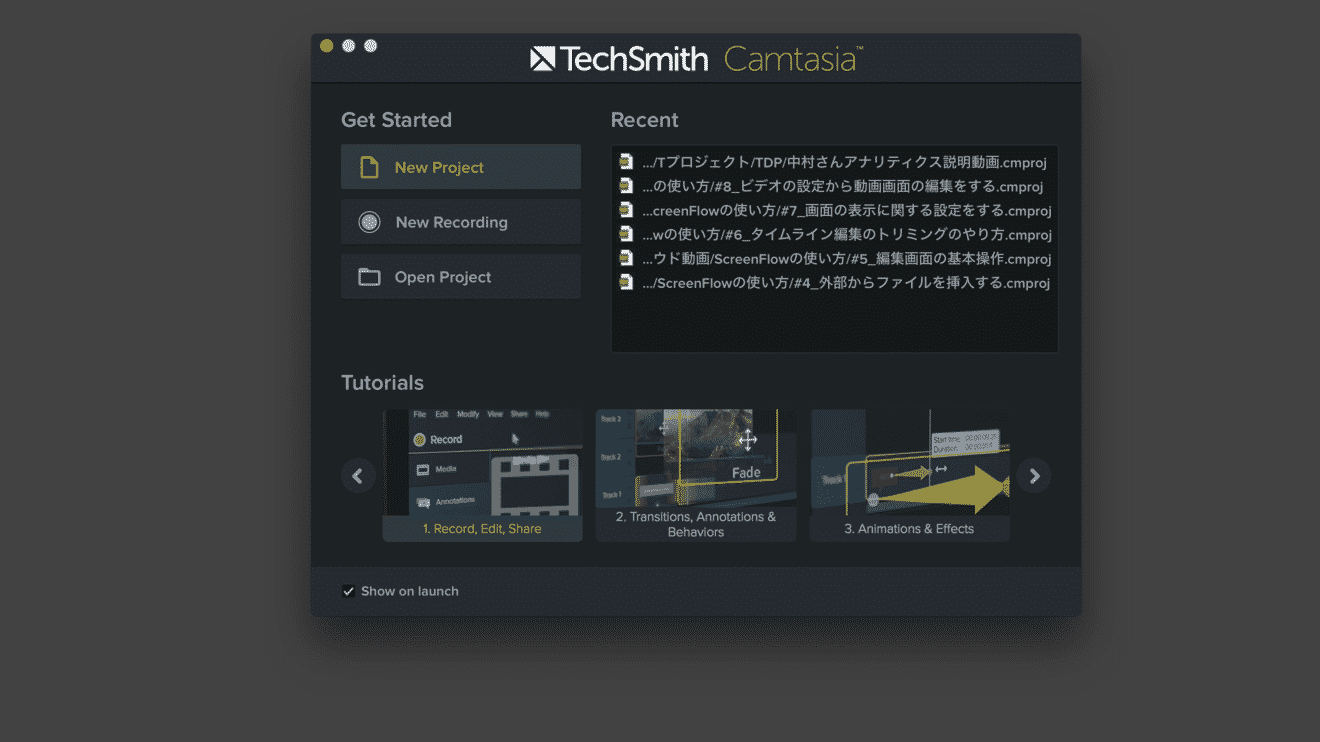Open recent project #7_画面の表示に関する設定をする.cmproj
Viewport: 1320px width, 742px height.
click(x=834, y=210)
